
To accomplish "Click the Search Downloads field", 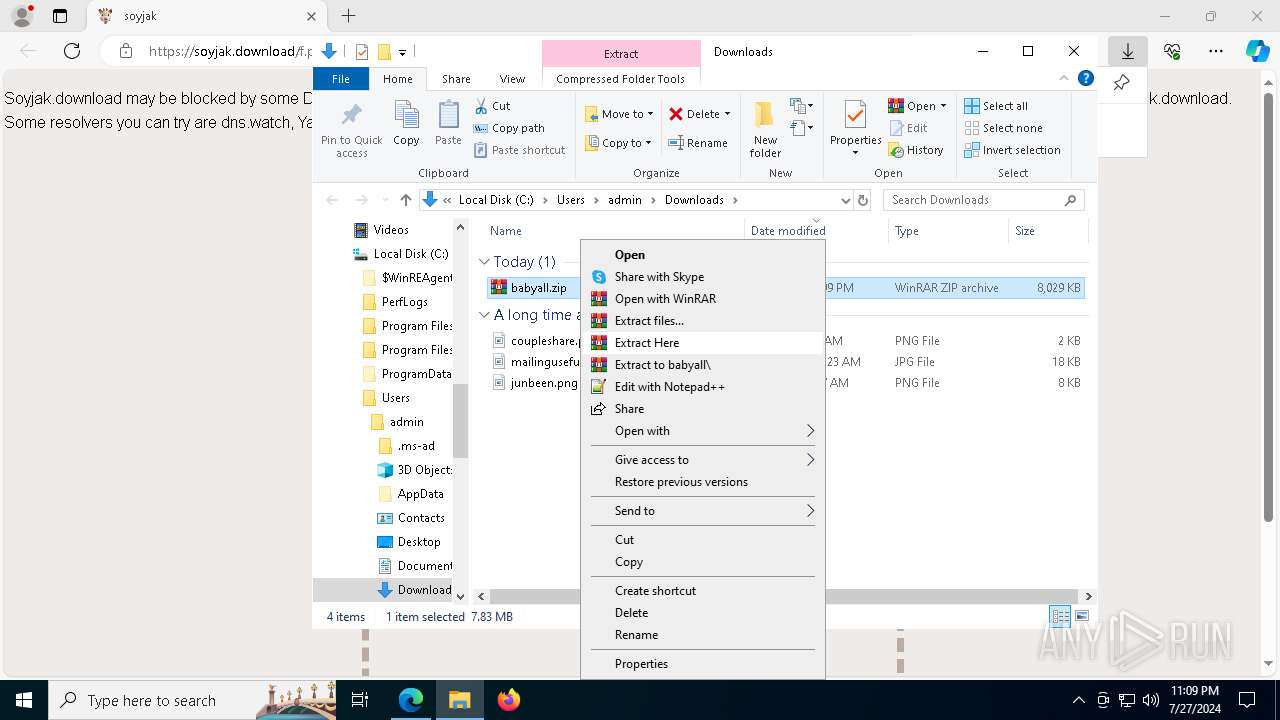I will 983,200.
